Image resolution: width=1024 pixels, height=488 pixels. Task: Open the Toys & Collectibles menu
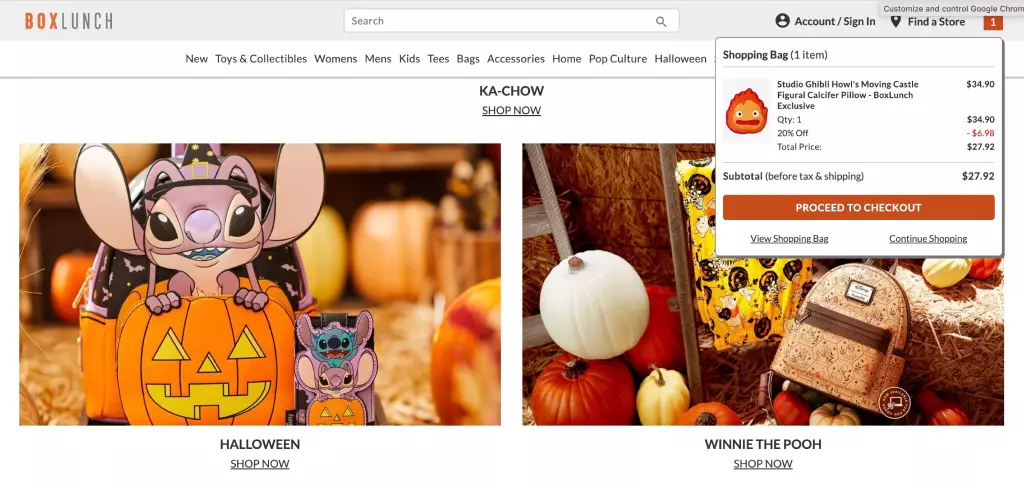261,59
